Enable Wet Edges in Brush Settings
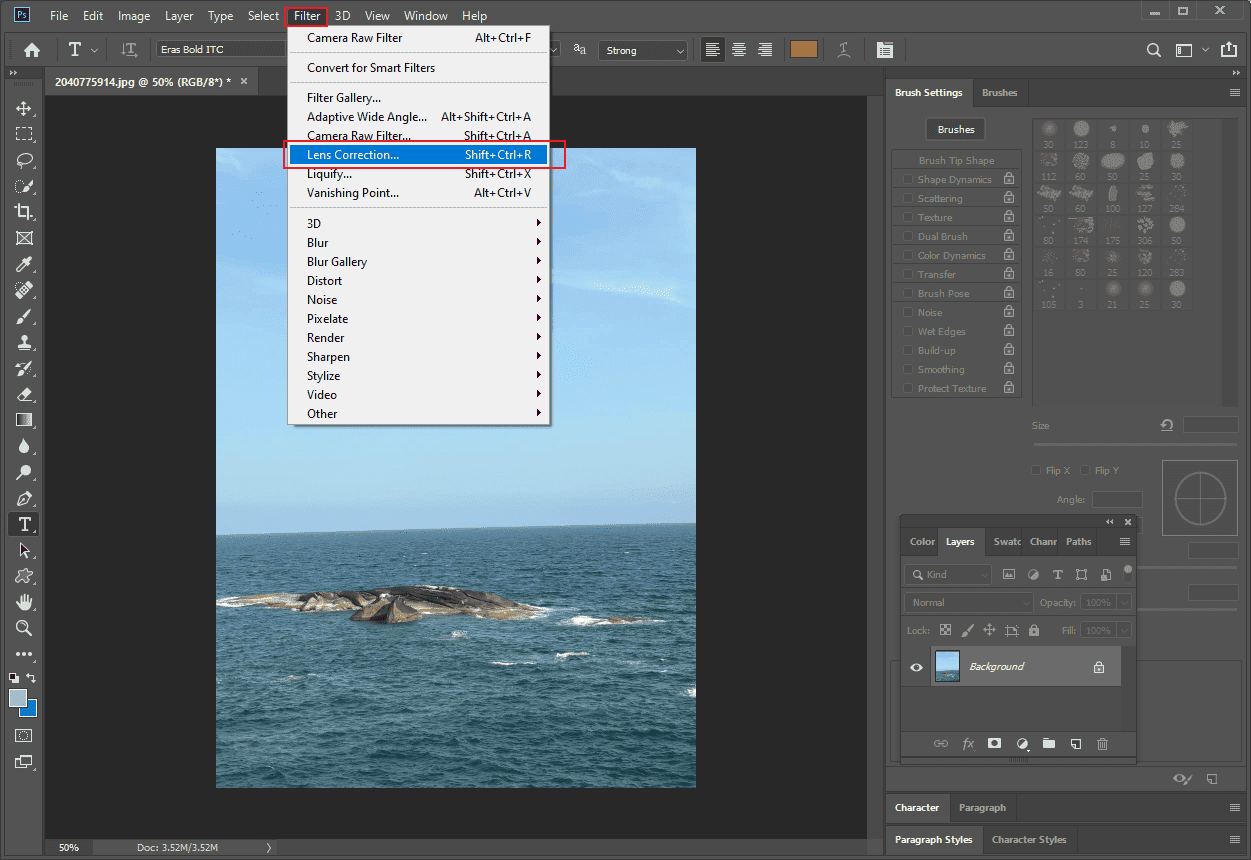The height and width of the screenshot is (860, 1251). point(906,331)
